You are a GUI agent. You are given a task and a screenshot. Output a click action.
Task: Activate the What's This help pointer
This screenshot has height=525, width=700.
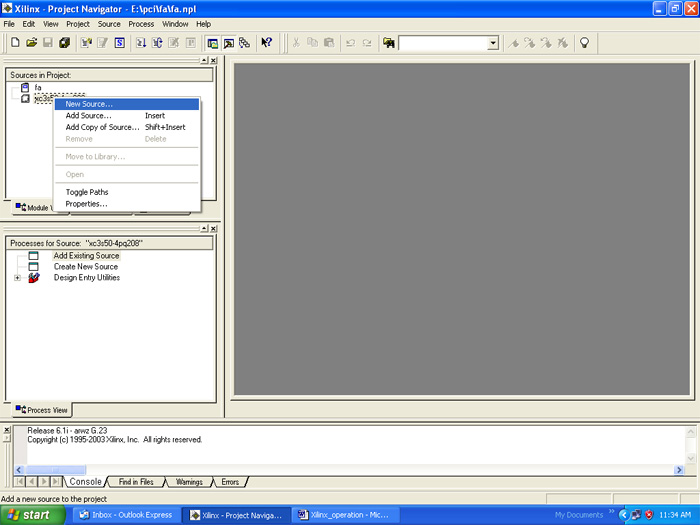tap(267, 43)
